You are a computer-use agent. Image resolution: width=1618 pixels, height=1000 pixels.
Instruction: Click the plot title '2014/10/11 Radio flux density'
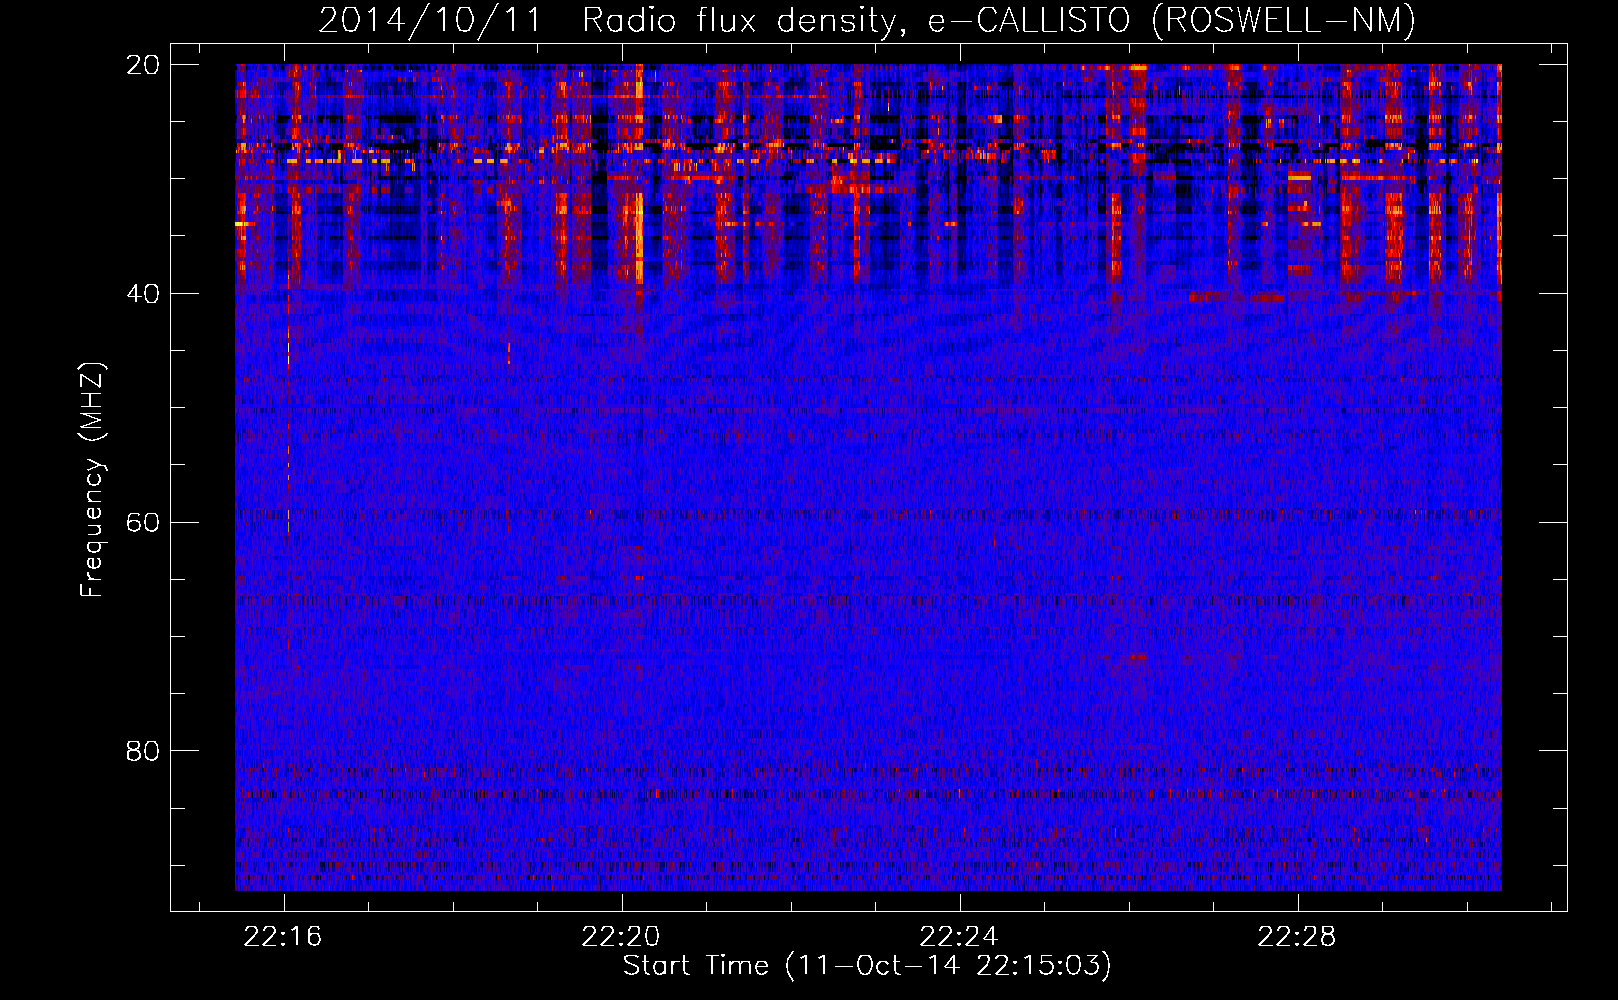tap(867, 20)
